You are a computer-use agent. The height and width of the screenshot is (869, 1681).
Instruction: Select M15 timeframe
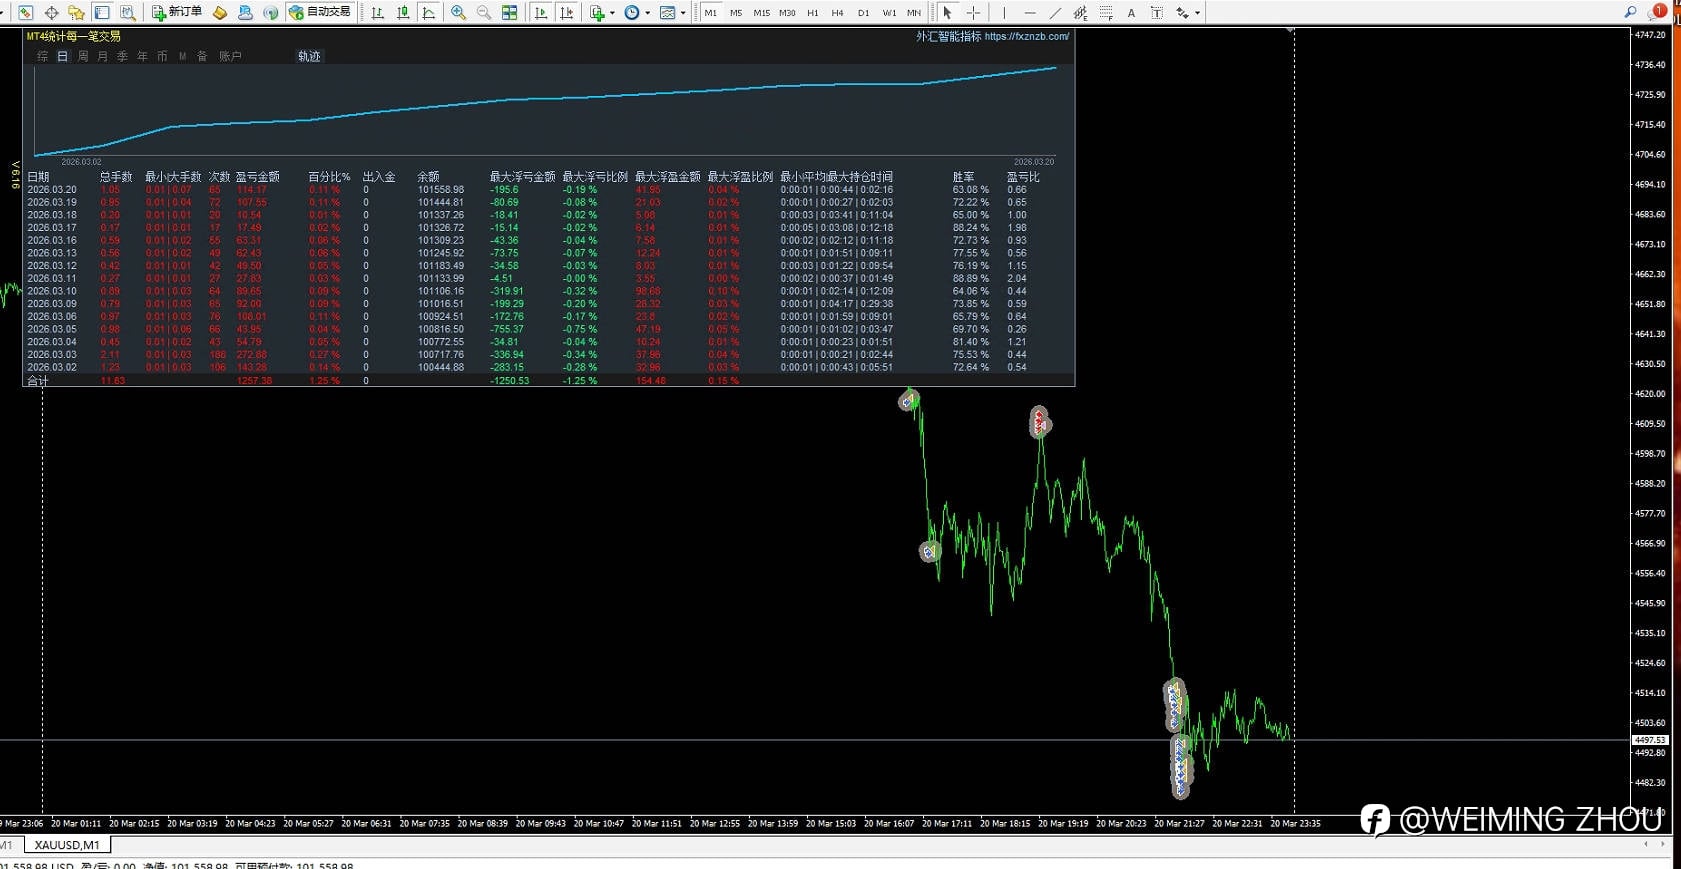761,12
